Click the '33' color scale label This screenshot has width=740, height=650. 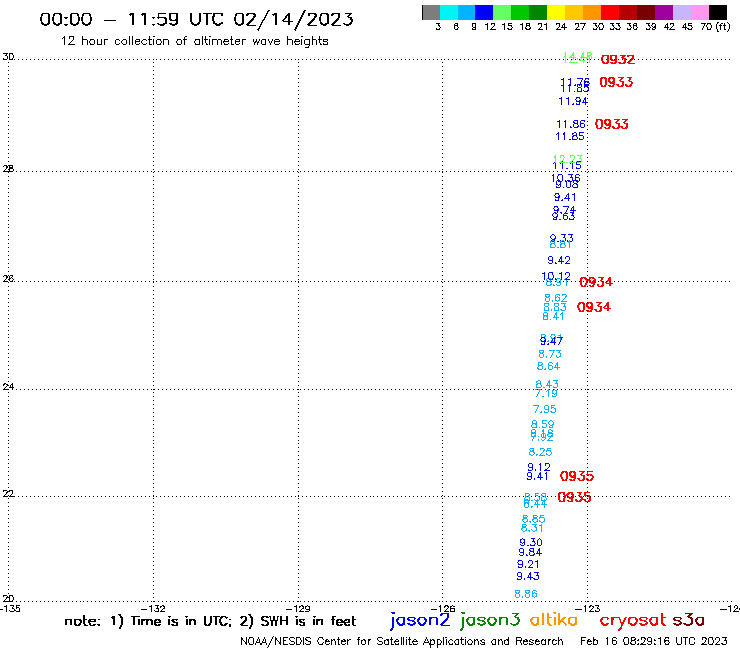click(615, 27)
